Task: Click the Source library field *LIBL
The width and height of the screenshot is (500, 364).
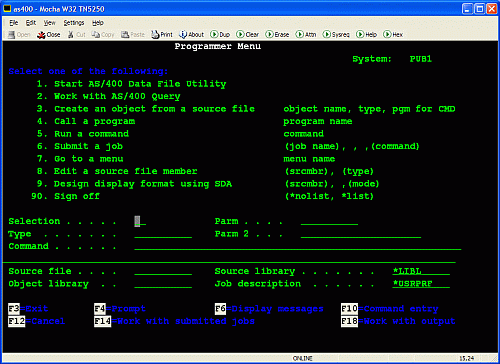Action: click(421, 271)
